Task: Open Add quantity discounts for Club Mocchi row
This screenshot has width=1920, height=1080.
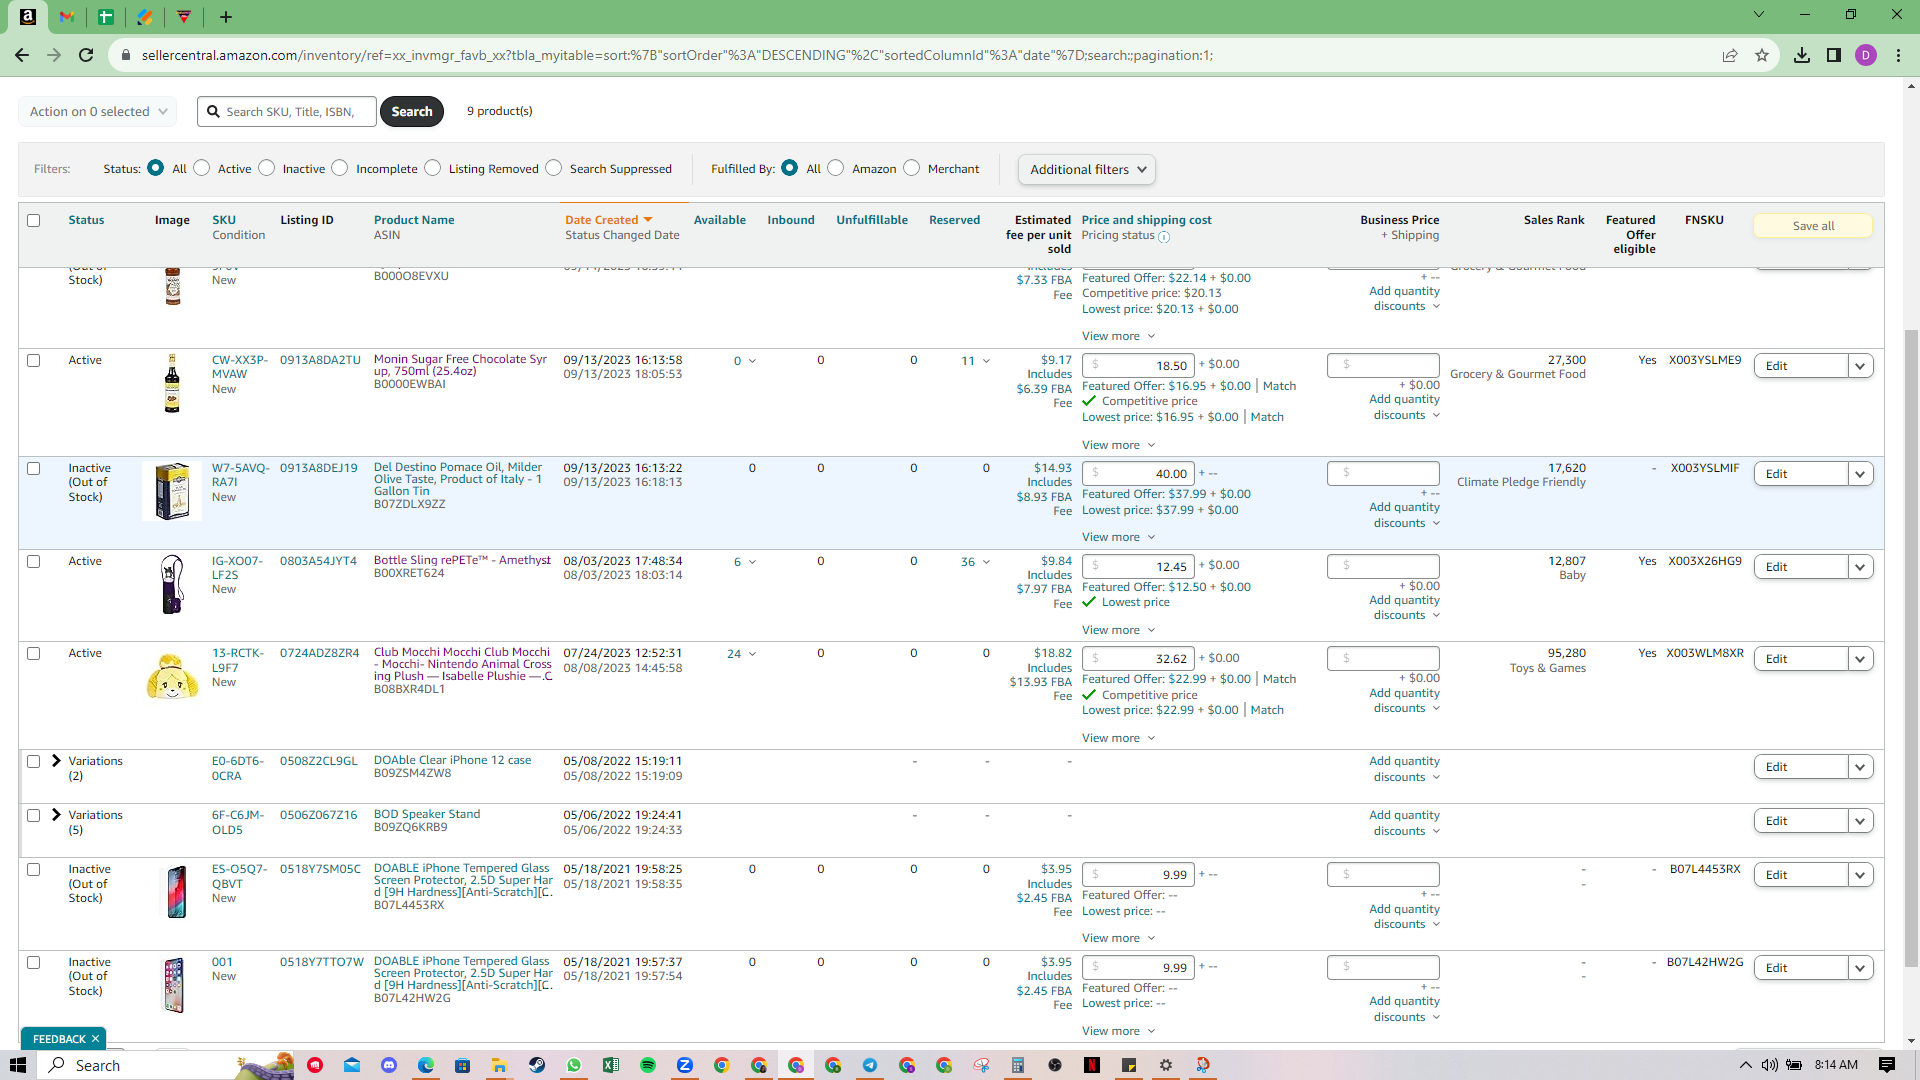Action: pos(1405,701)
